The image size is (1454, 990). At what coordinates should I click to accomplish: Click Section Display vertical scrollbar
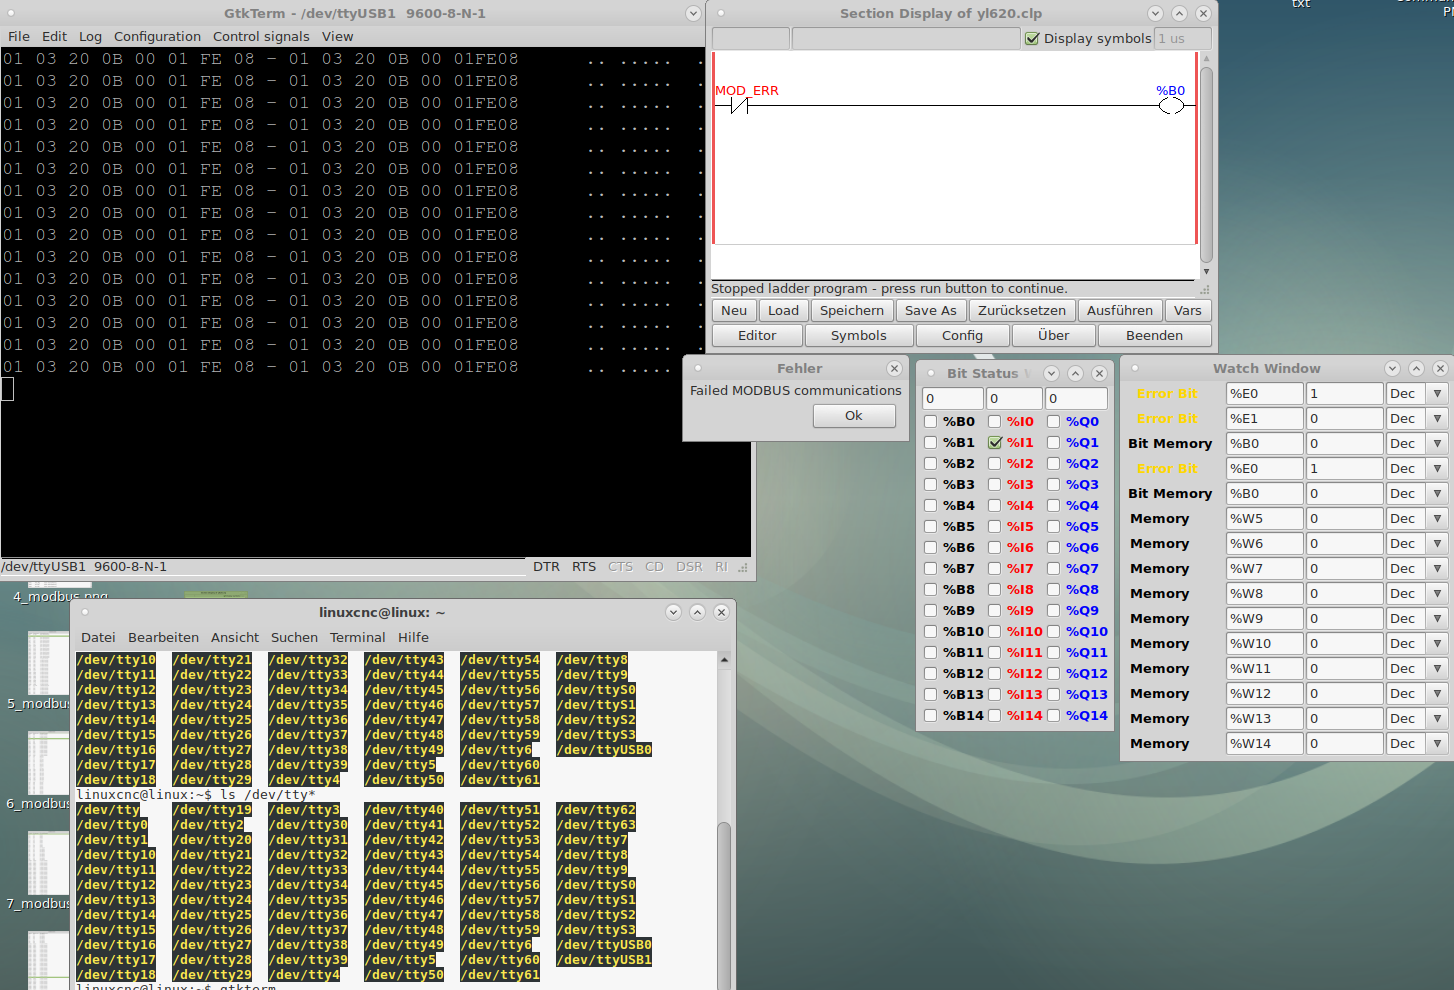[1206, 165]
